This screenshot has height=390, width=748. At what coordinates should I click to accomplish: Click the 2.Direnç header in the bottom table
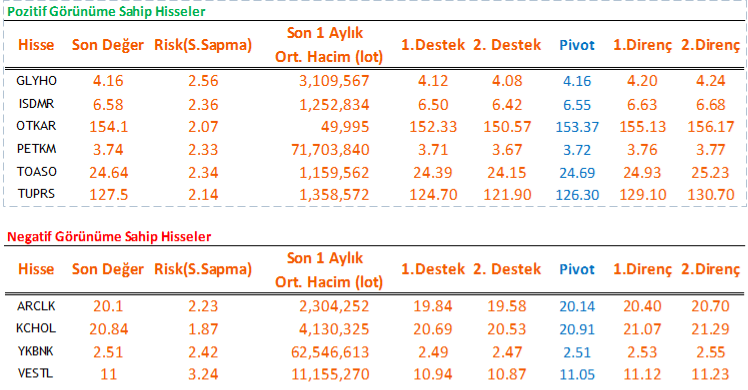[x=710, y=269]
